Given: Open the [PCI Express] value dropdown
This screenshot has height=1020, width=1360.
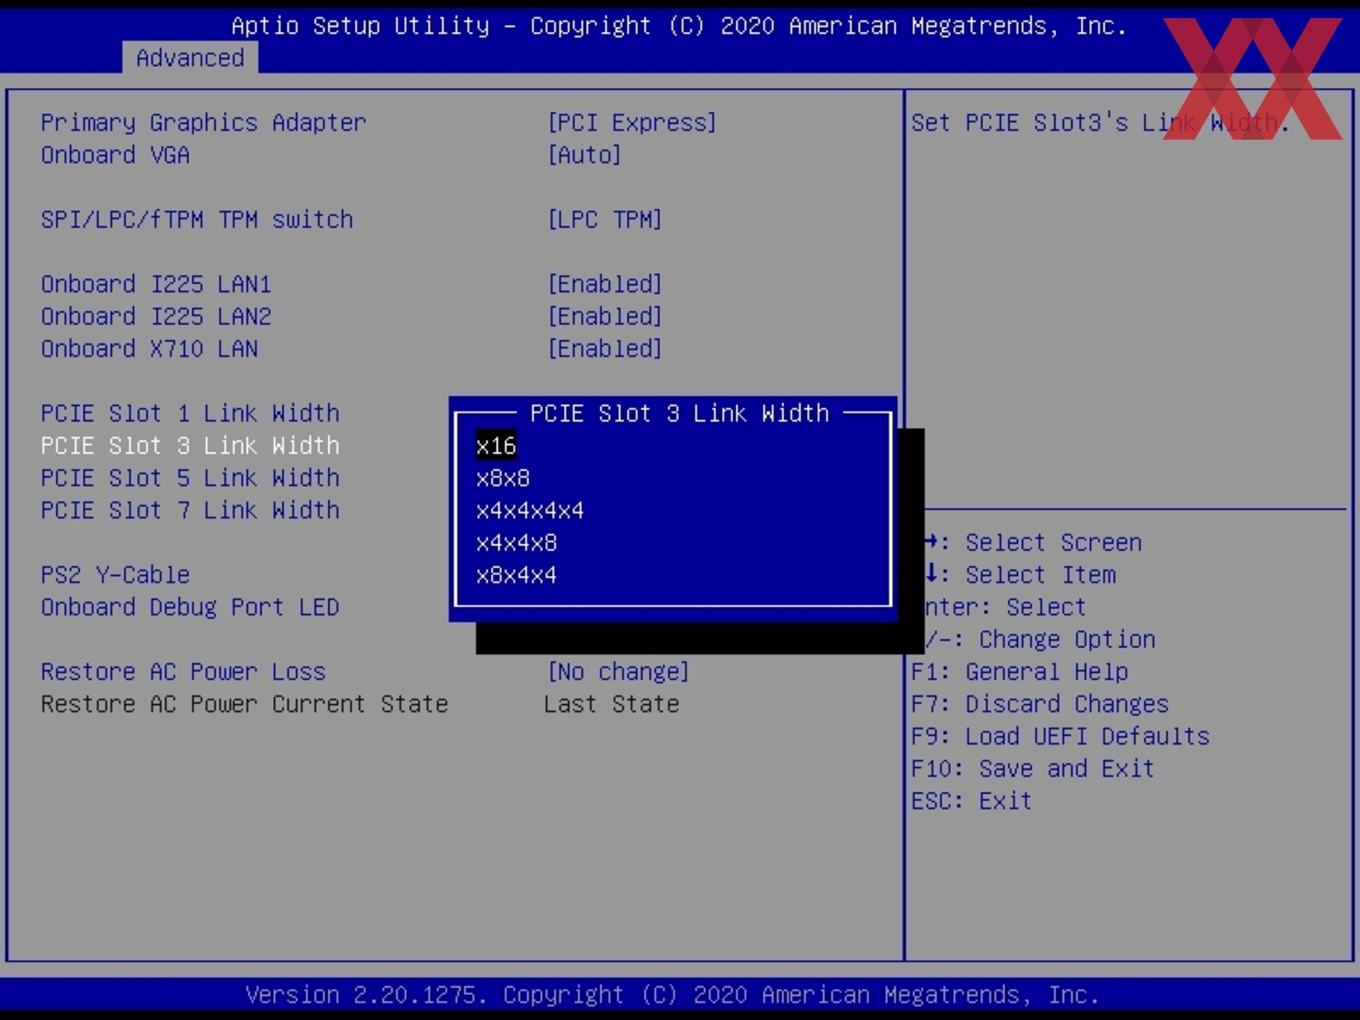Looking at the screenshot, I should [632, 123].
